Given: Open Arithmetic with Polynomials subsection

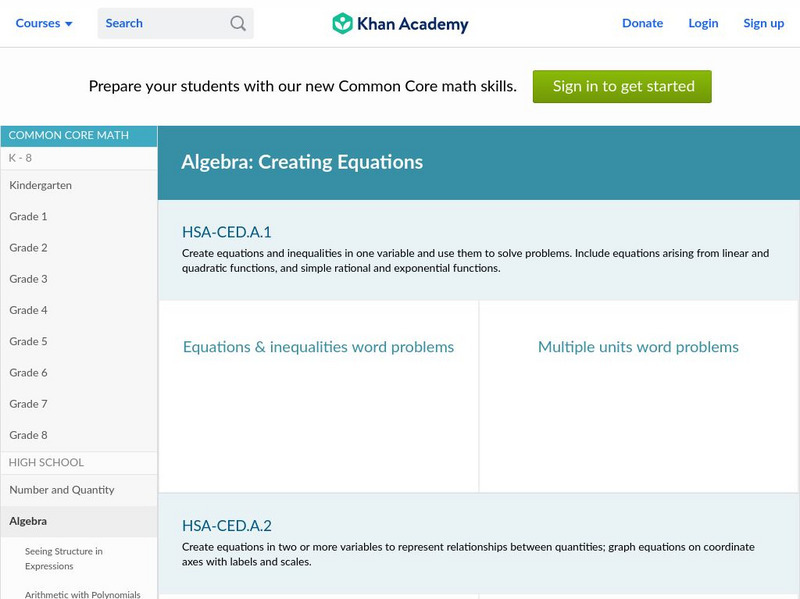Looking at the screenshot, I should pos(83,594).
